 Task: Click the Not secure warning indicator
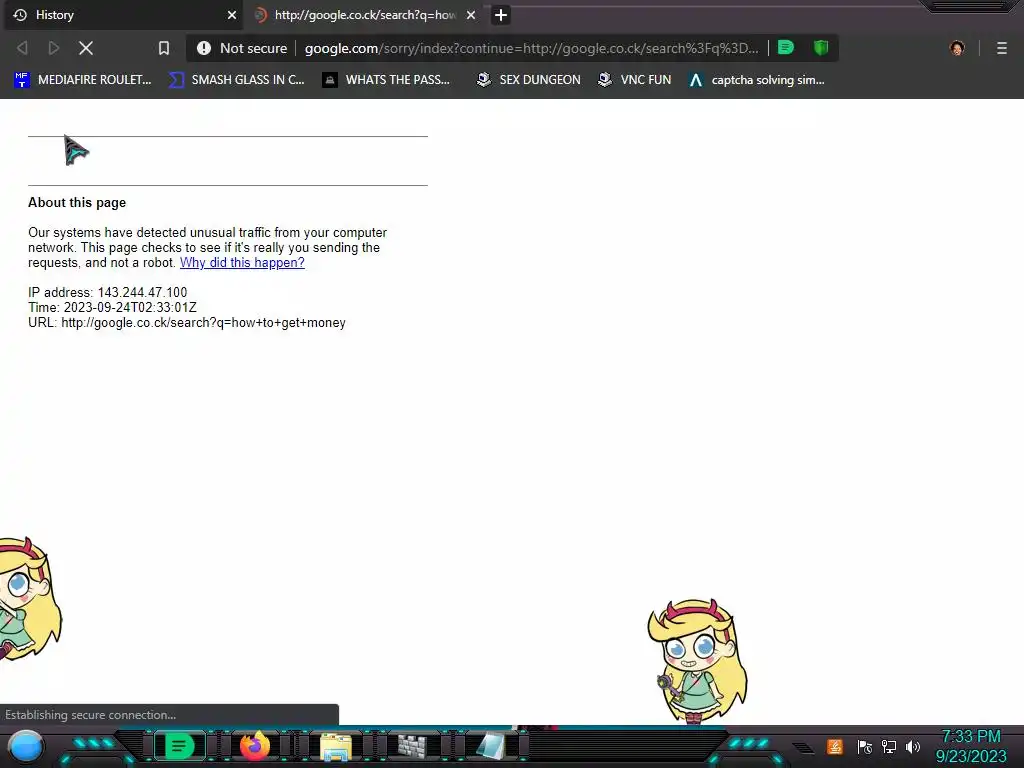tap(242, 48)
